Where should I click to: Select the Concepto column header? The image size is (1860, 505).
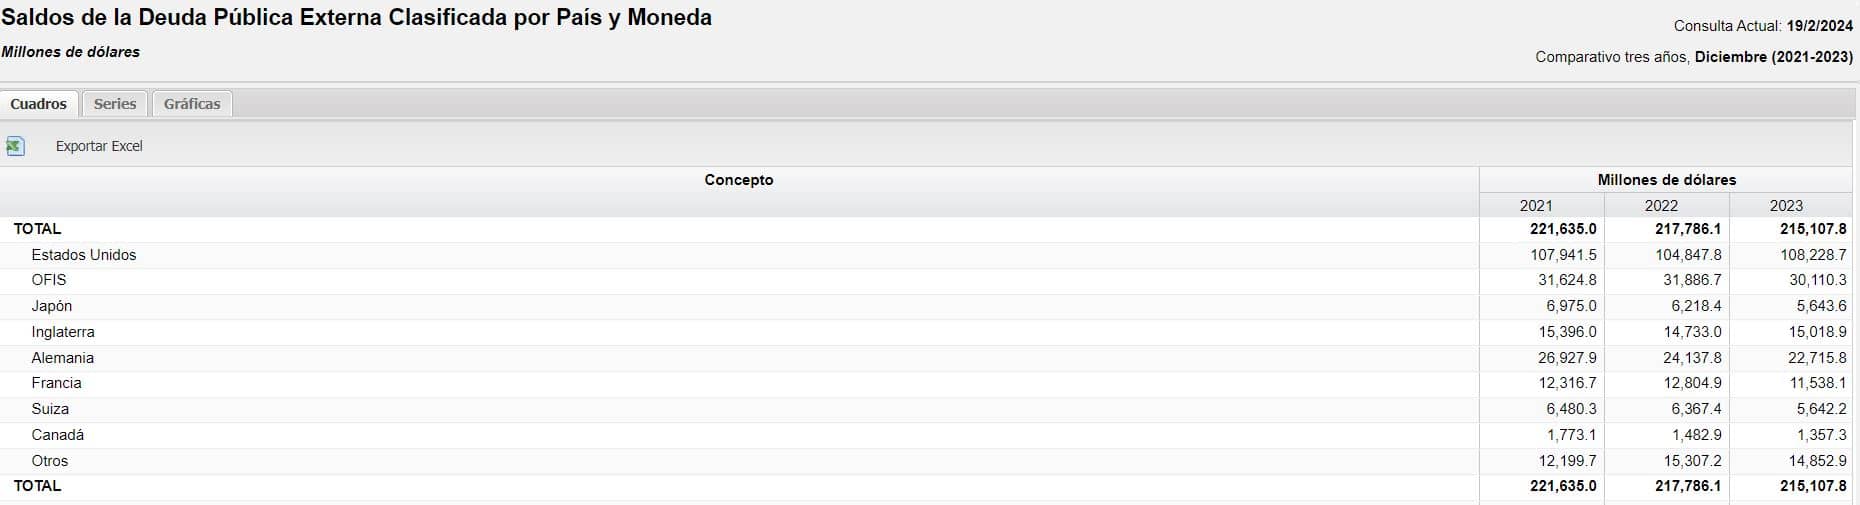pos(739,180)
